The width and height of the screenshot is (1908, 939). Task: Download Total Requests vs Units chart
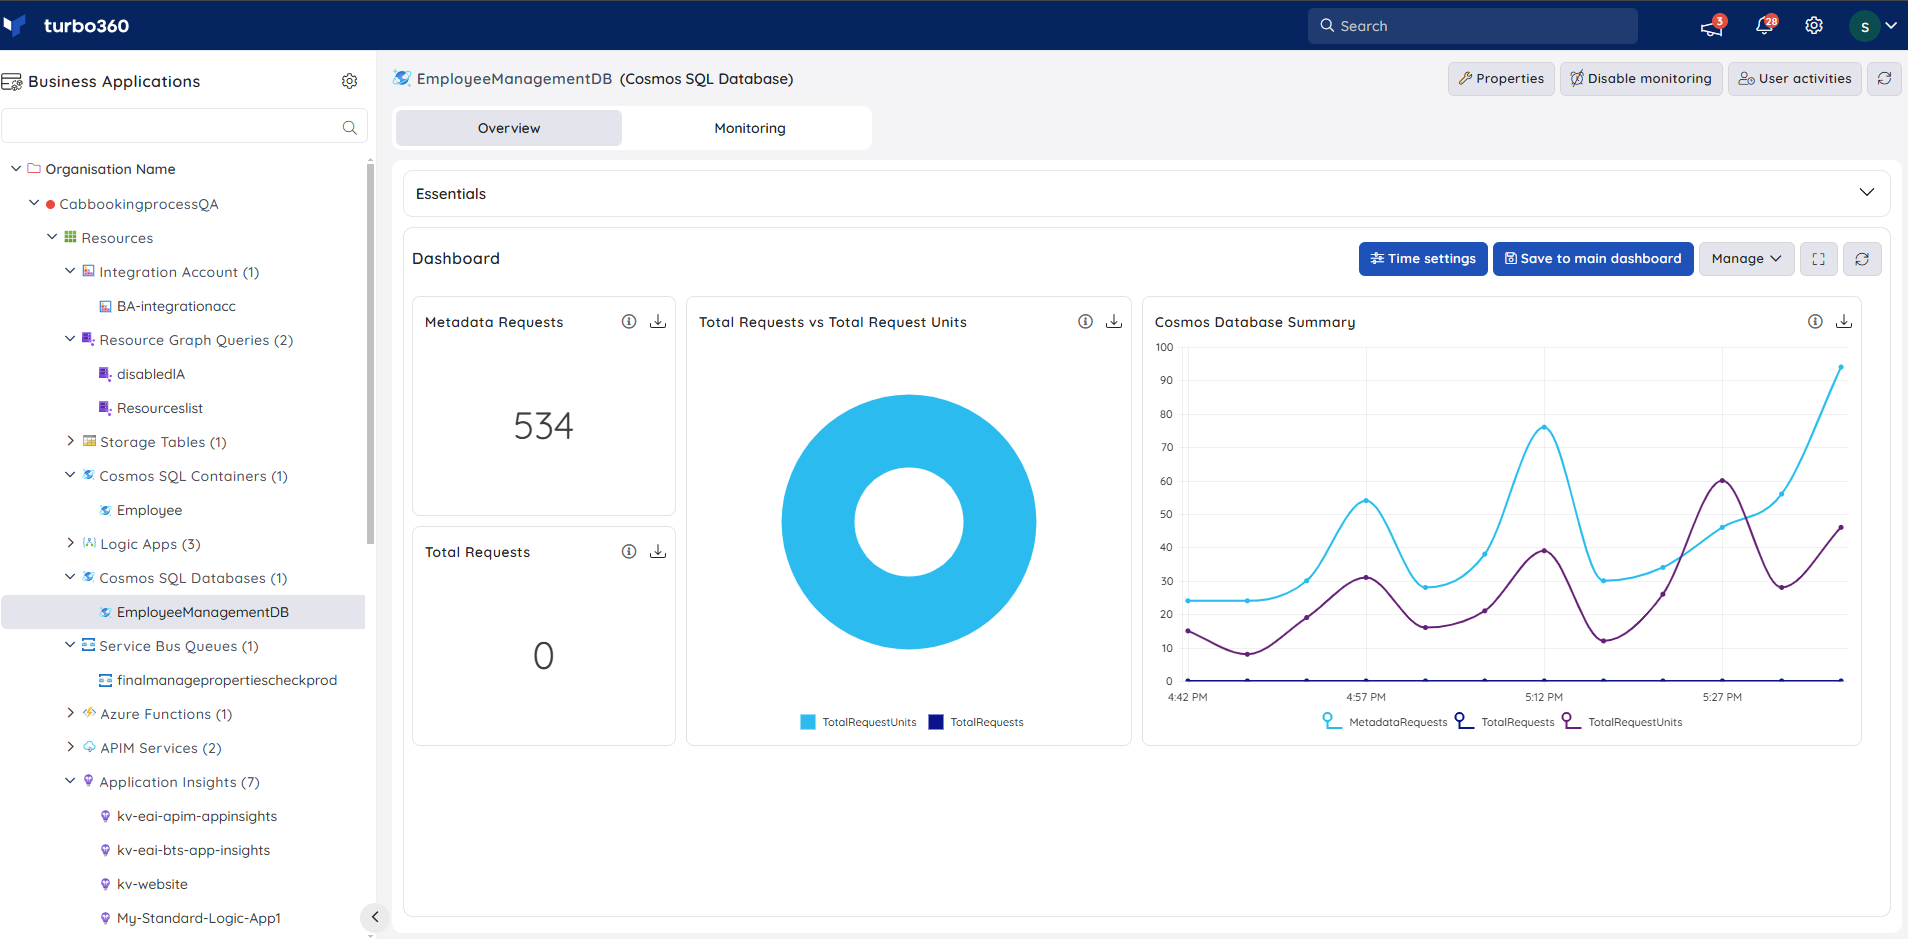click(1114, 321)
